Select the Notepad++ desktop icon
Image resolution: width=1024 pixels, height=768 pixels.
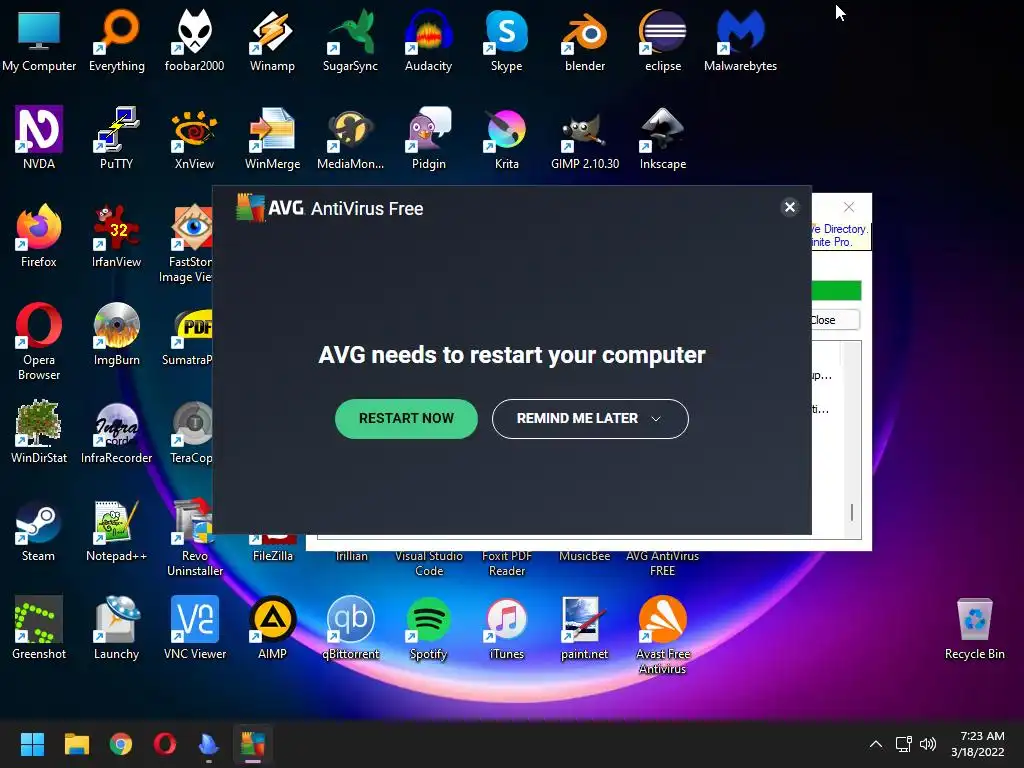click(117, 530)
